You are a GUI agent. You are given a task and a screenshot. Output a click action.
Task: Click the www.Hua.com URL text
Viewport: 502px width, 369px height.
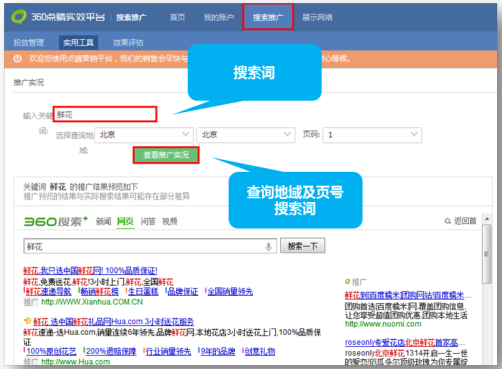coord(76,362)
